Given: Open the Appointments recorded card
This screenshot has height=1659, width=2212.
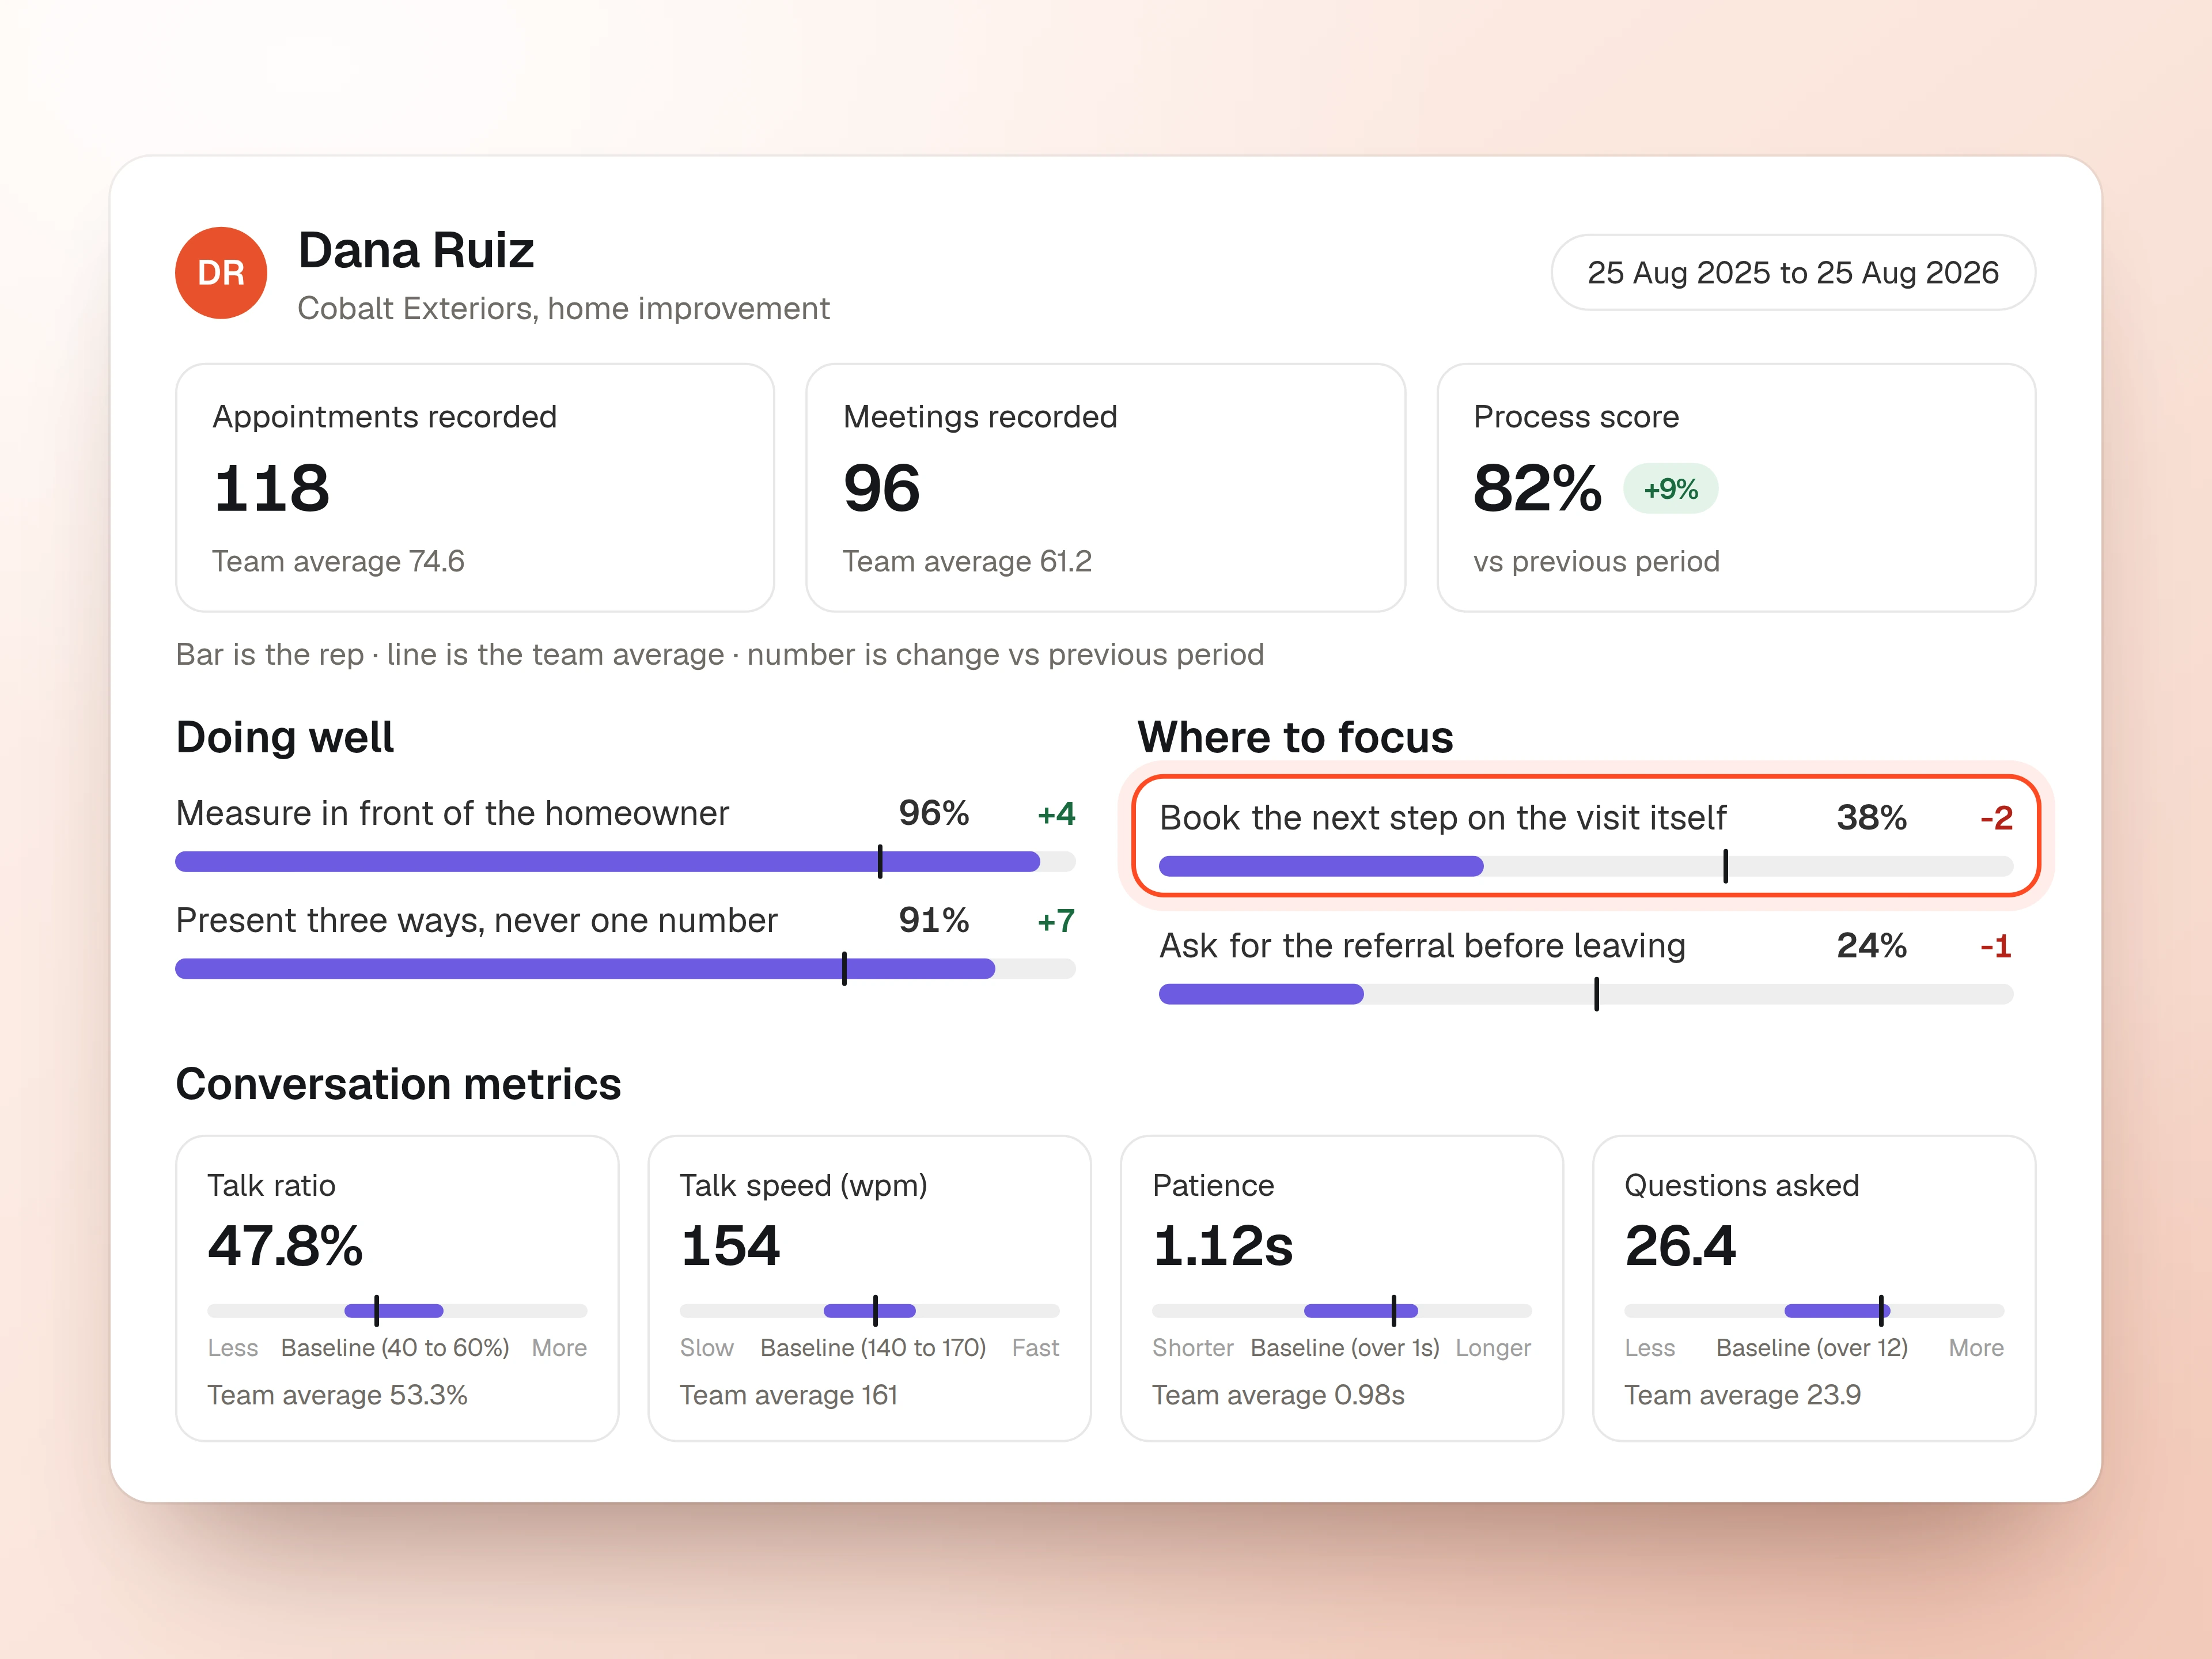Looking at the screenshot, I should click(475, 488).
